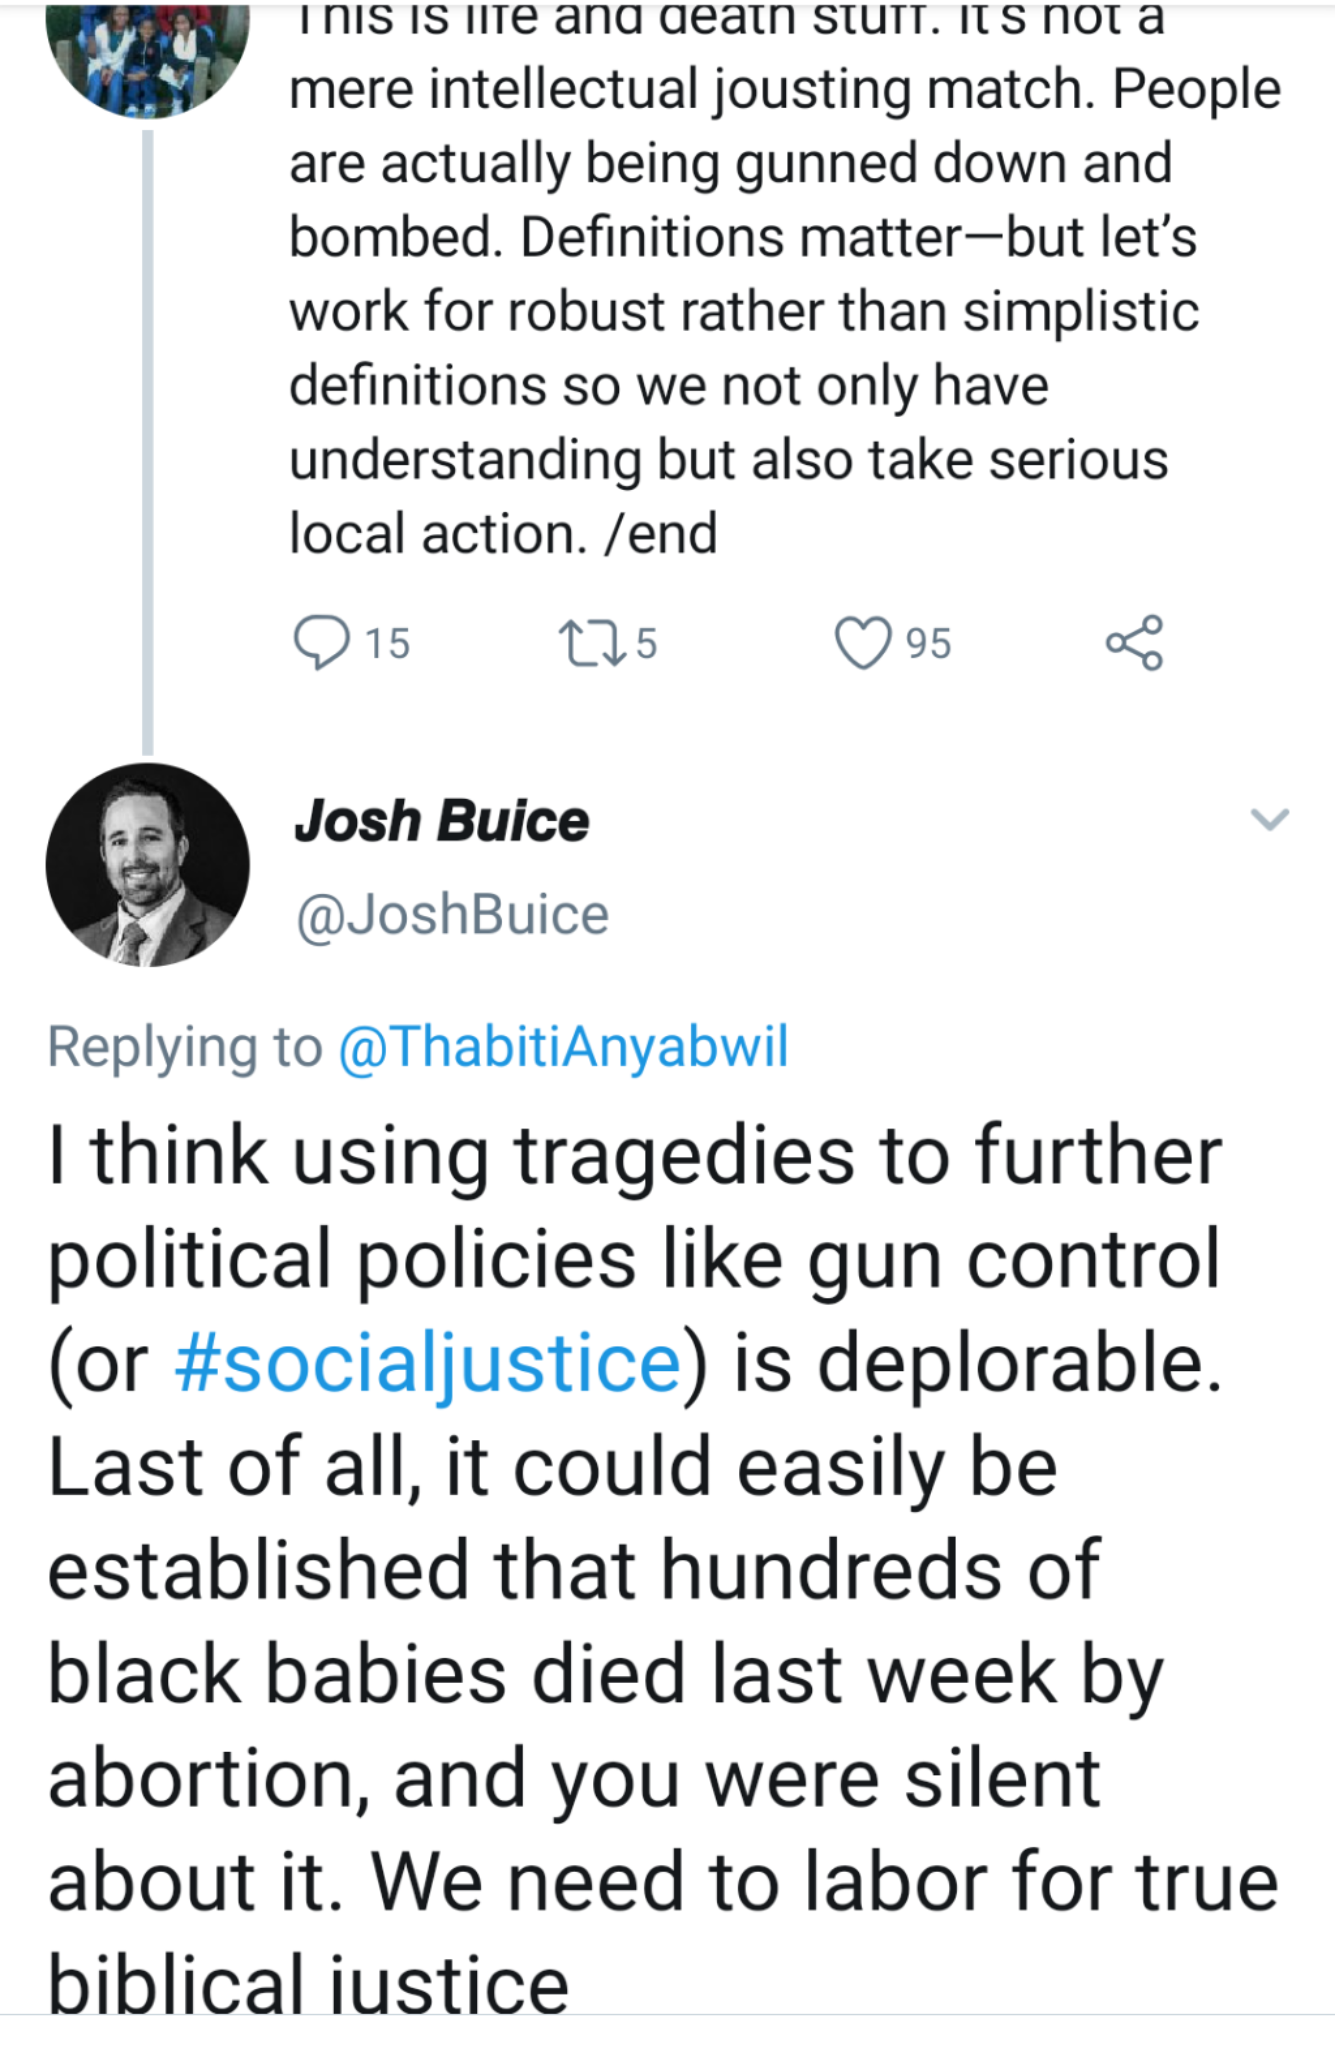The image size is (1335, 2048).
Task: Open the share icon menu
Action: pos(1134,642)
